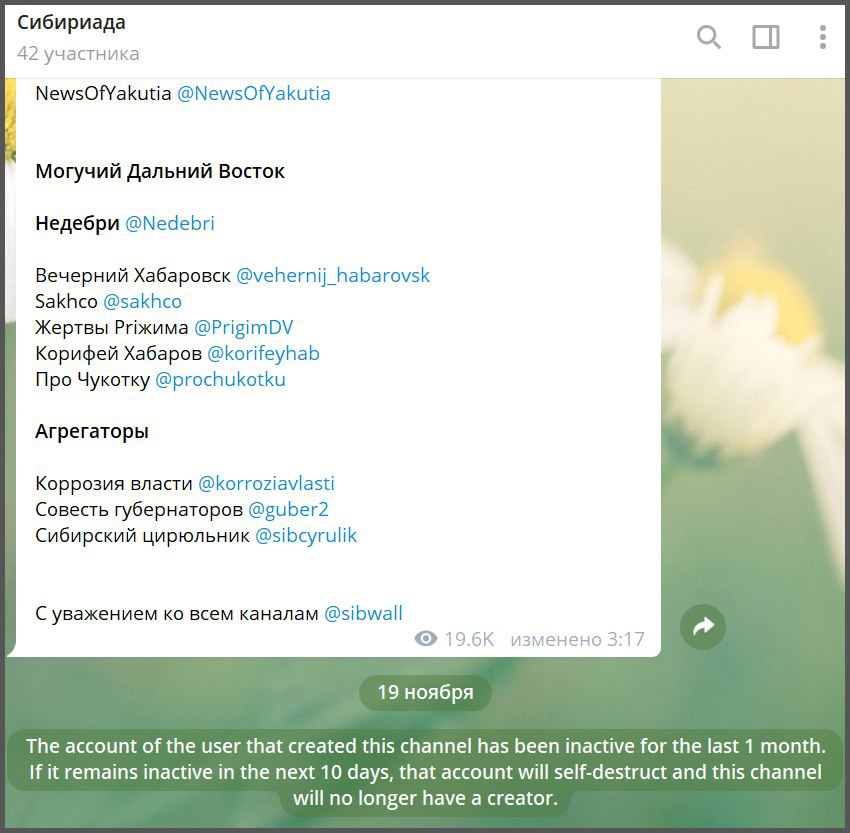Viewport: 850px width, 833px height.
Task: Open the search in channel icon
Action: pyautogui.click(x=709, y=37)
